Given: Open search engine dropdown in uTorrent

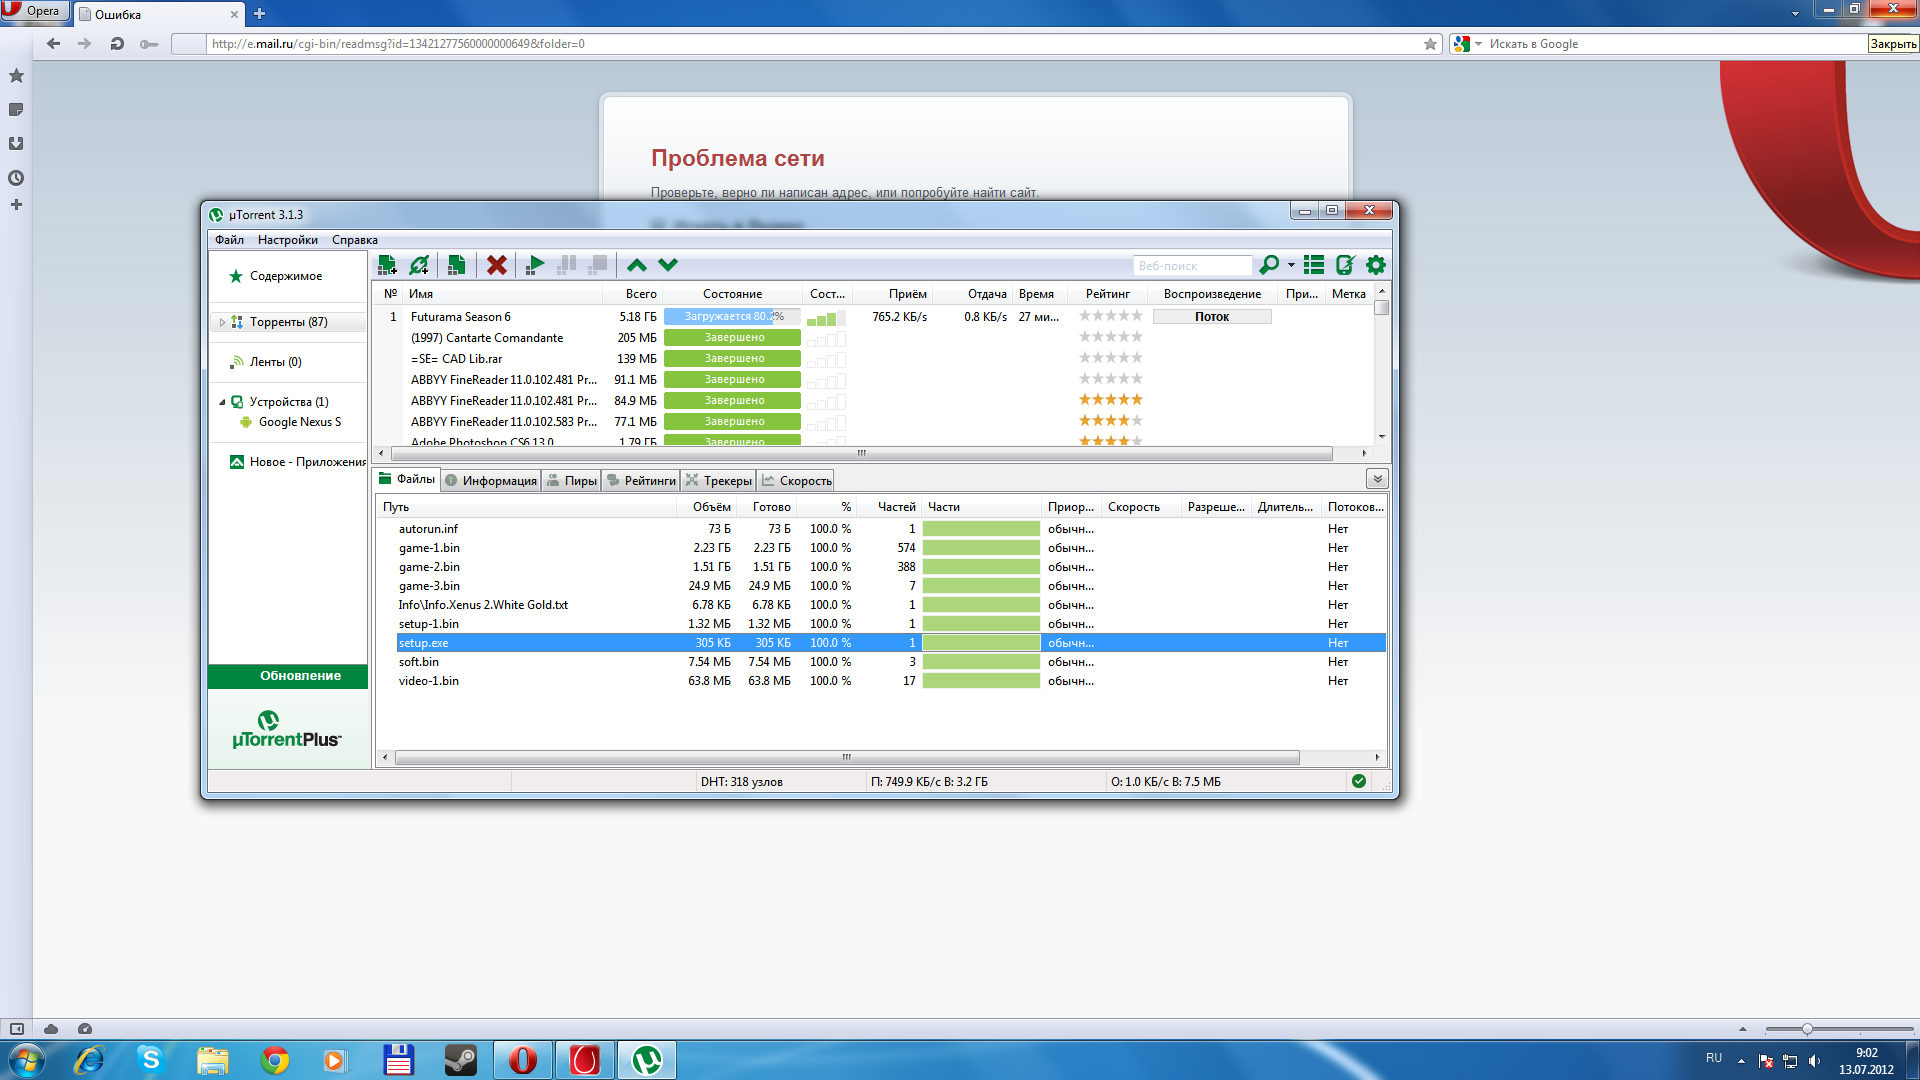Looking at the screenshot, I should click(x=1291, y=265).
